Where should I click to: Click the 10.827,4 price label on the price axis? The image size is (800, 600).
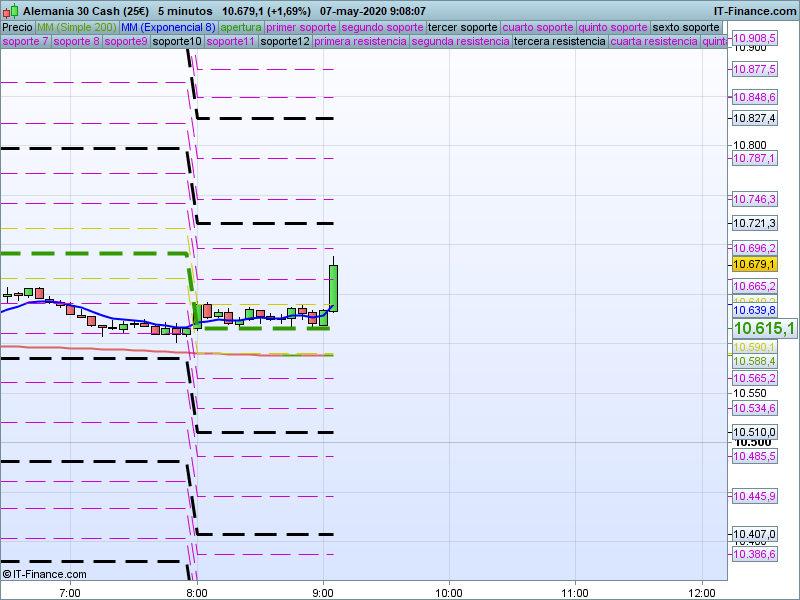tap(755, 118)
